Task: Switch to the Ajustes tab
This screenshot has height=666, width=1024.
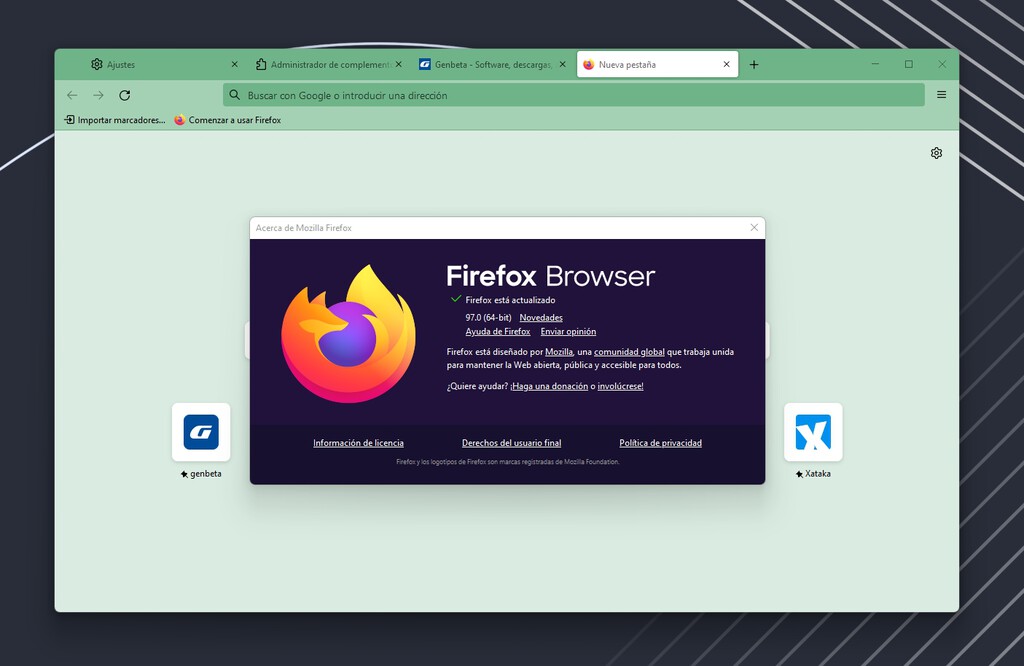Action: 150,65
